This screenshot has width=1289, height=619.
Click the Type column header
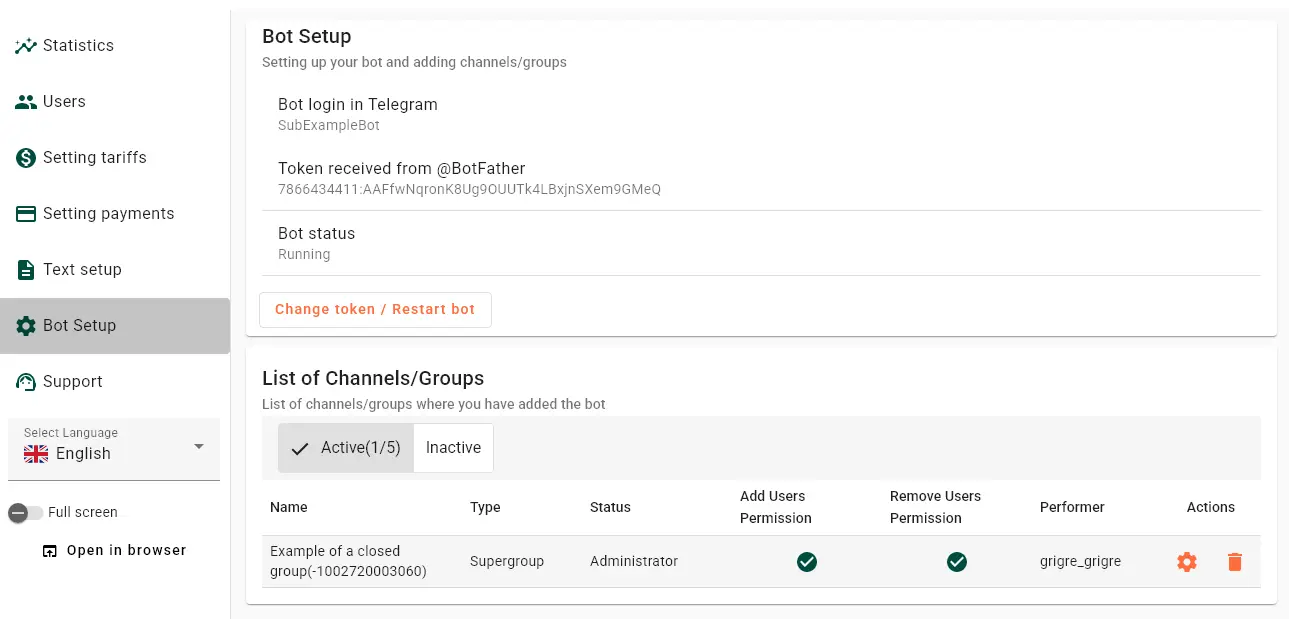[485, 508]
